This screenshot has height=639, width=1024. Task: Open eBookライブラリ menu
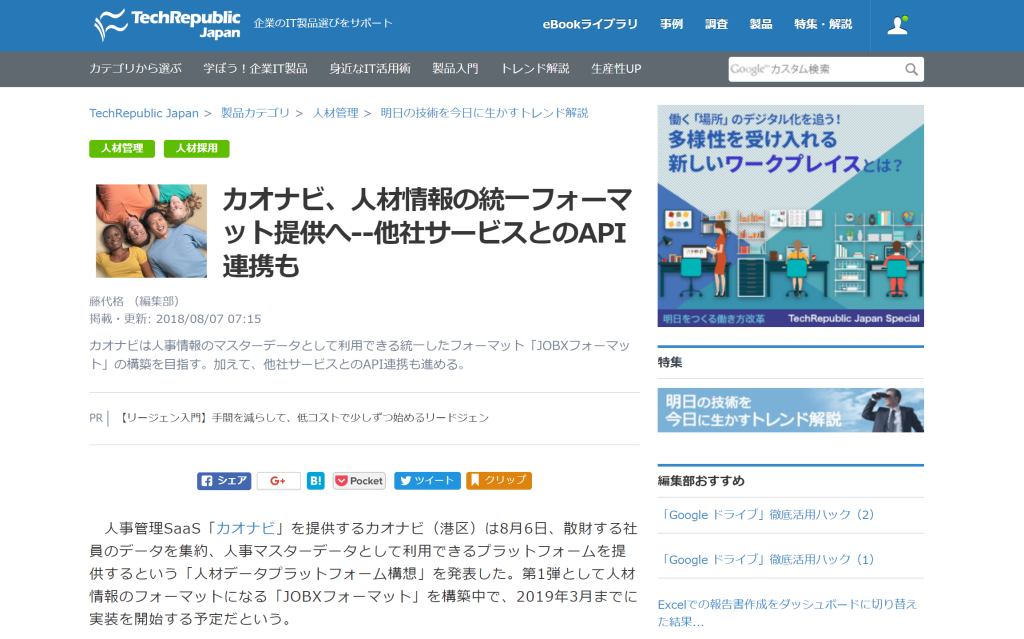coord(590,24)
